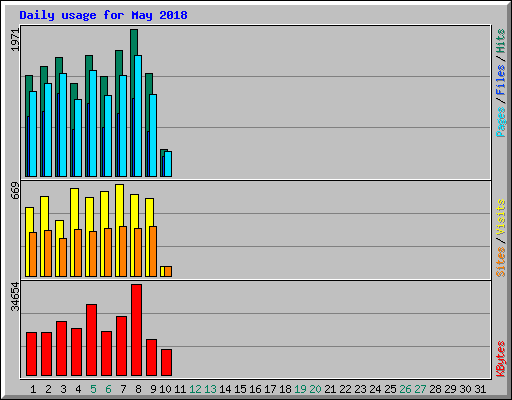Click the cyan 'Pages' legend label
Screen dimensions: 512x400
point(500,122)
